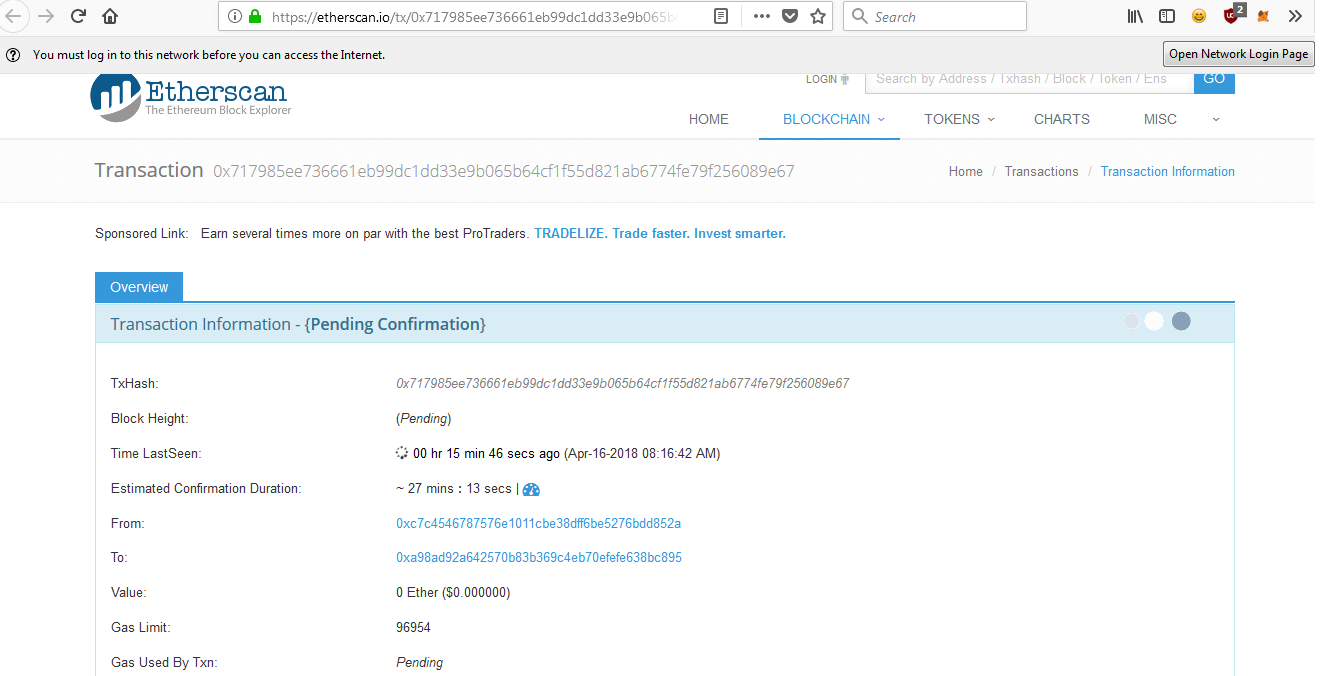The height and width of the screenshot is (676, 1320).
Task: Click the browser forward arrow
Action: pos(46,17)
